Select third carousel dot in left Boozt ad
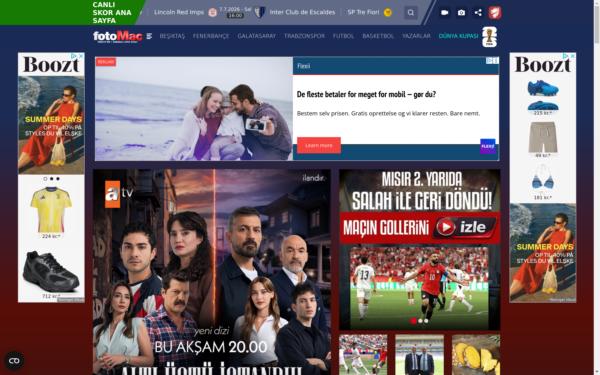The width and height of the screenshot is (600, 375). tap(58, 179)
